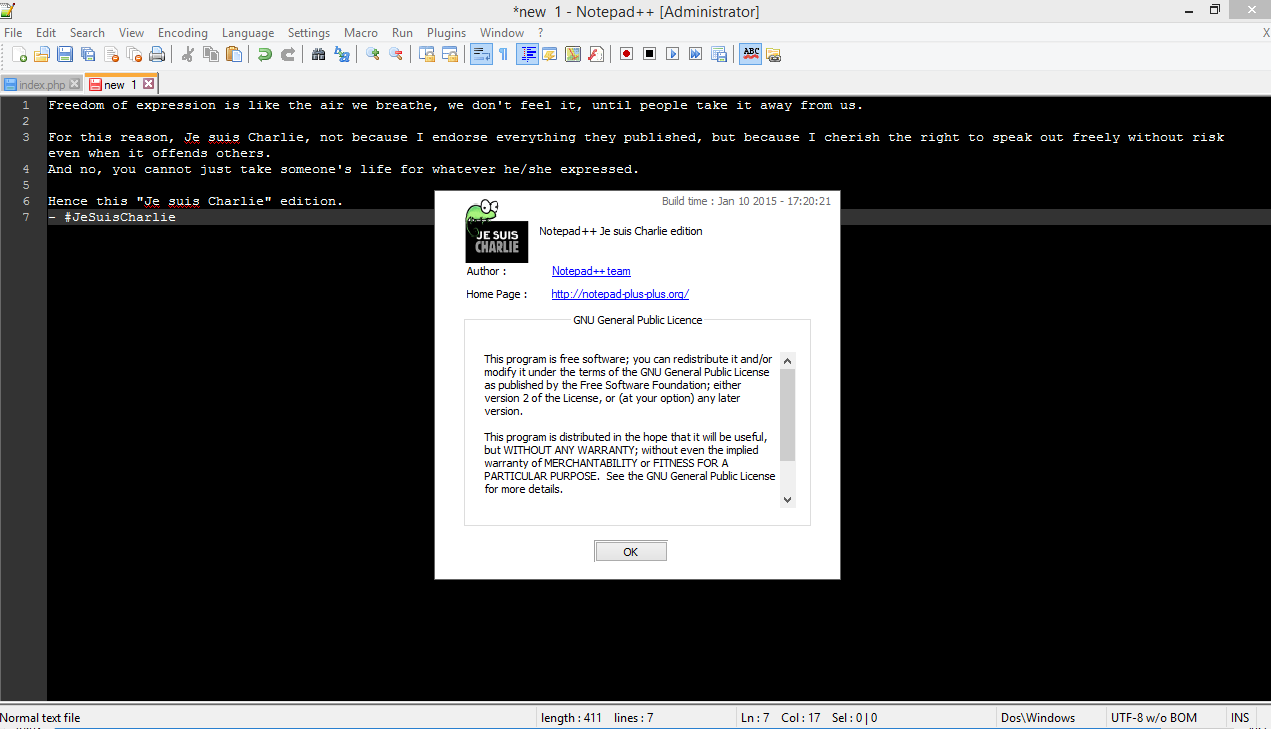The height and width of the screenshot is (729, 1271).
Task: Select the new 1 document tab
Action: (x=120, y=85)
